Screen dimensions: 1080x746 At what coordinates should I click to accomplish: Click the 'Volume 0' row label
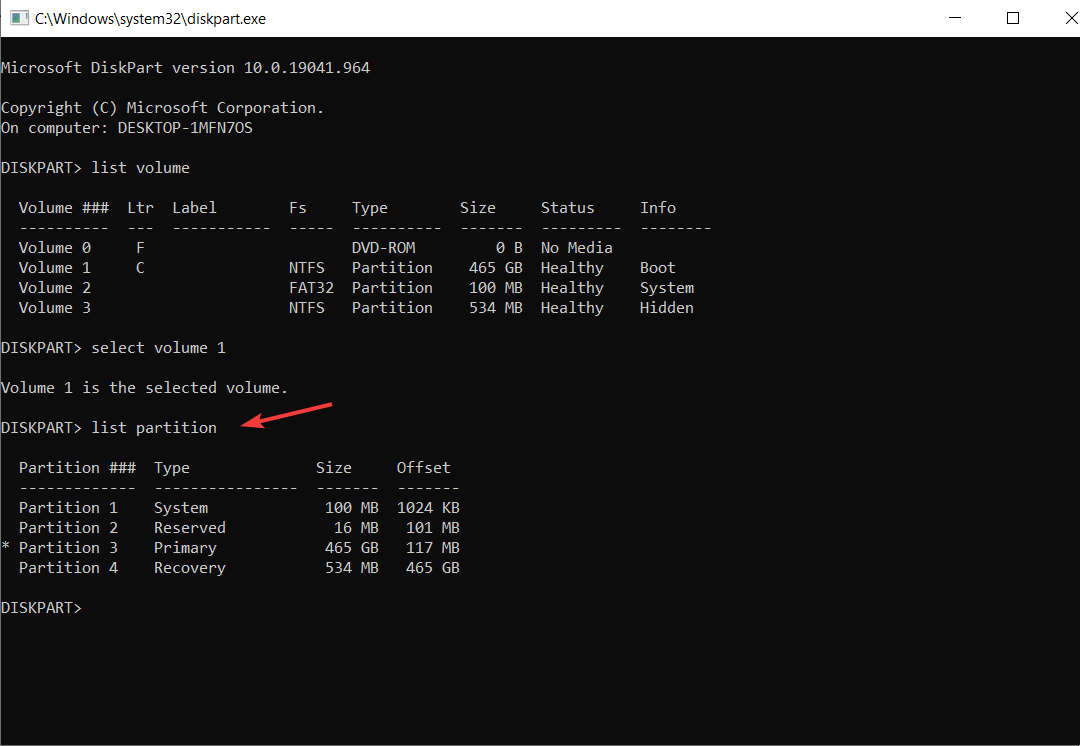(54, 247)
